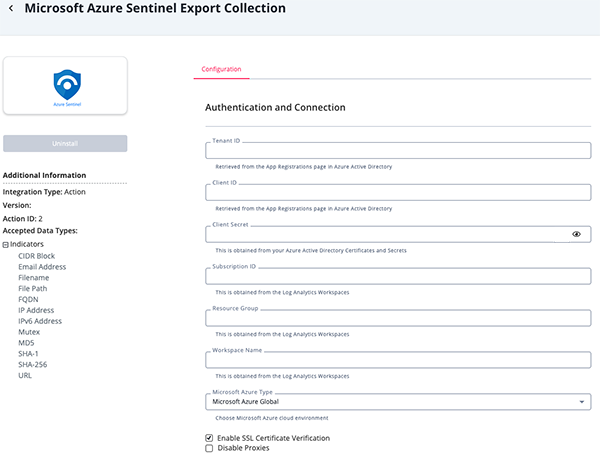
Task: Click SHA-1 in the indicators list
Action: (28, 354)
